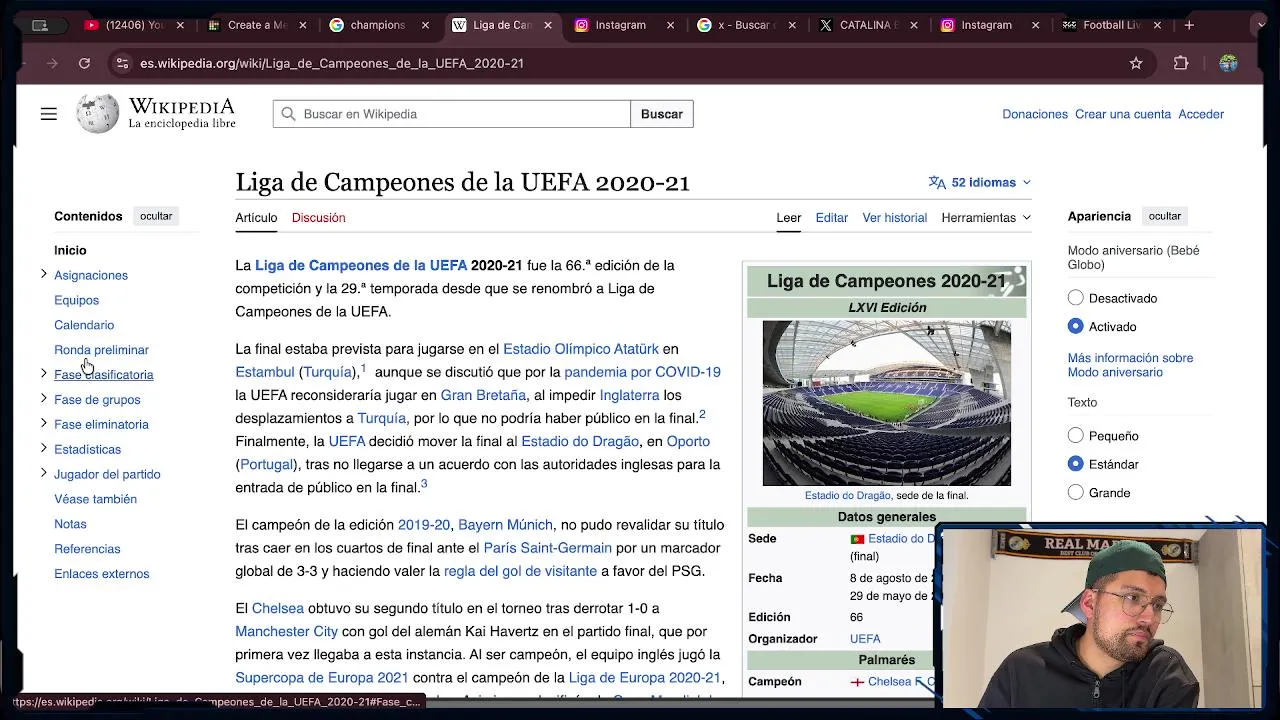Click the browser address bar URL
The width and height of the screenshot is (1280, 720).
pos(331,63)
